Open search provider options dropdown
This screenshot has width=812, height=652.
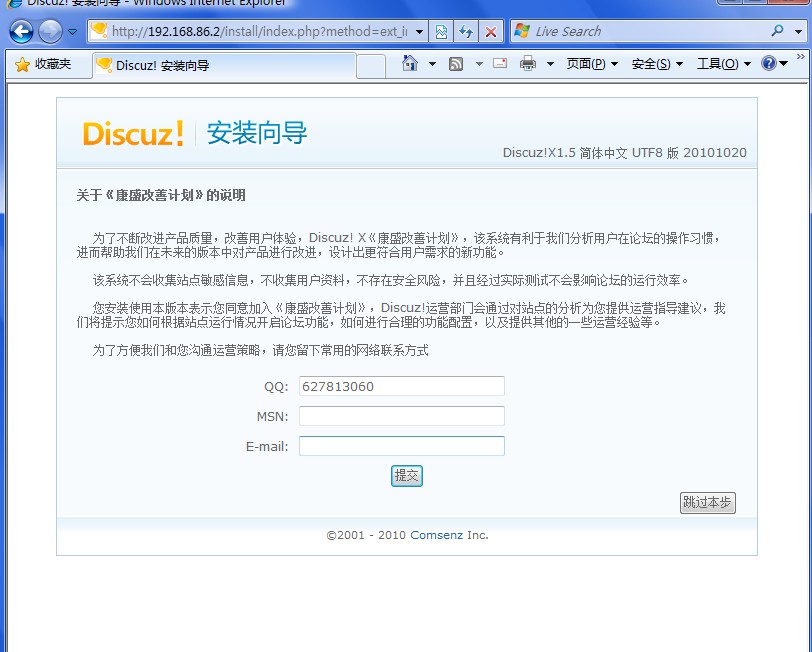click(x=798, y=32)
